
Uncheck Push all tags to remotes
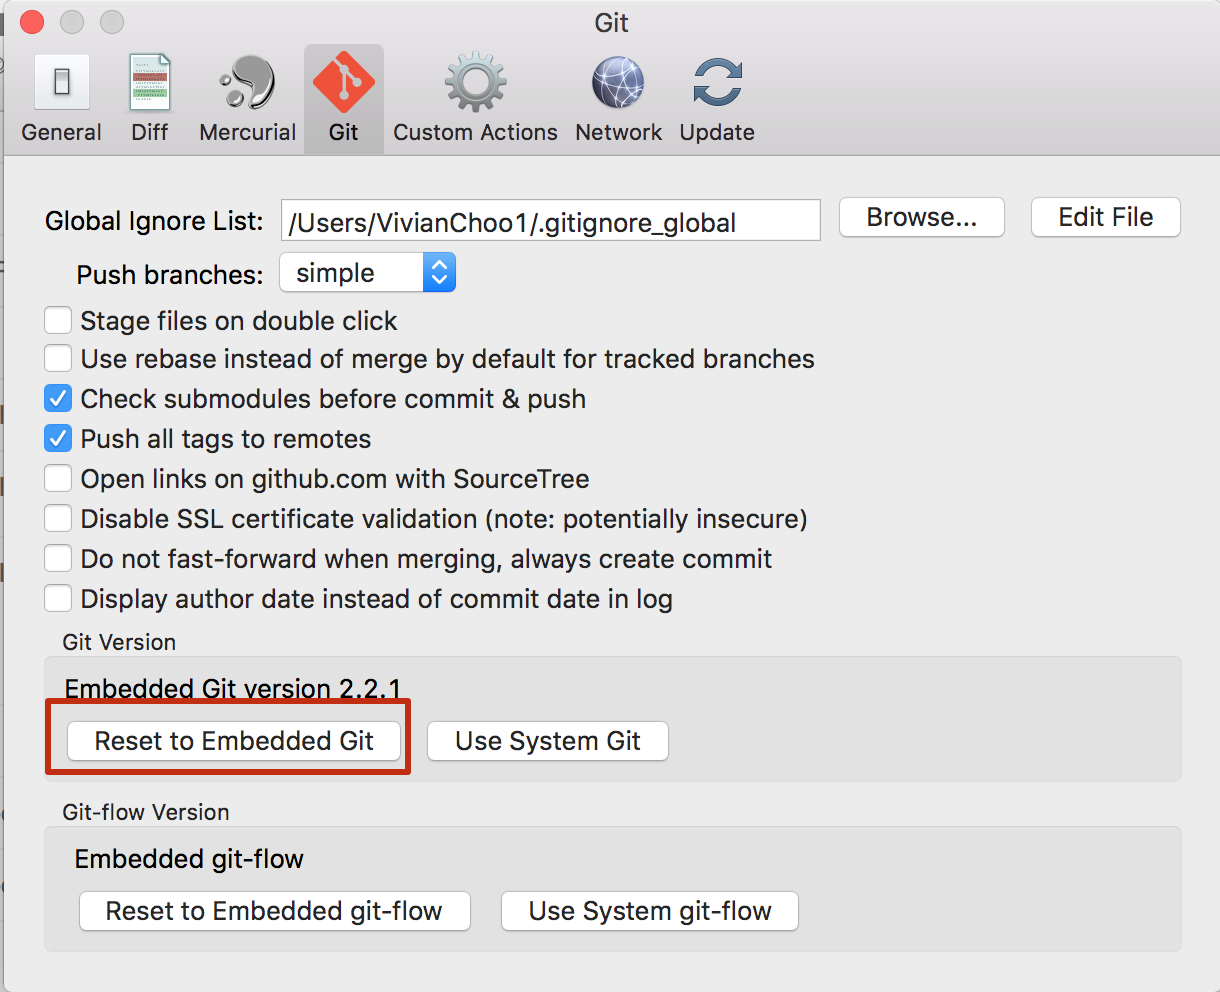coord(58,438)
